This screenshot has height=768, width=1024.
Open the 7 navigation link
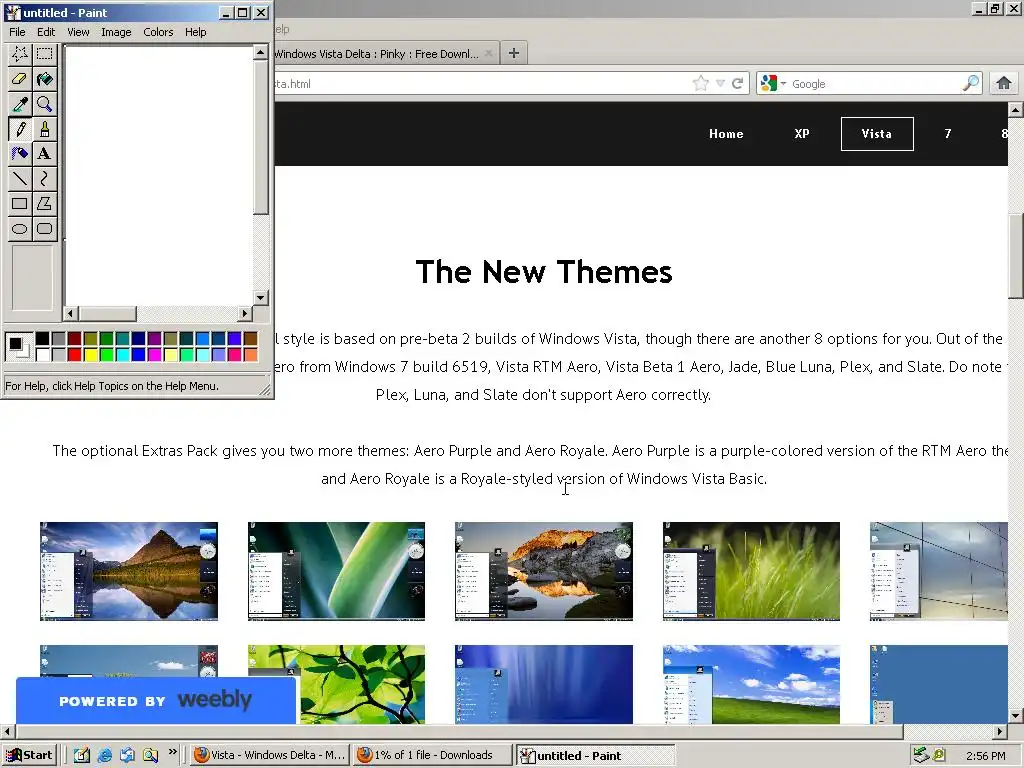click(948, 134)
